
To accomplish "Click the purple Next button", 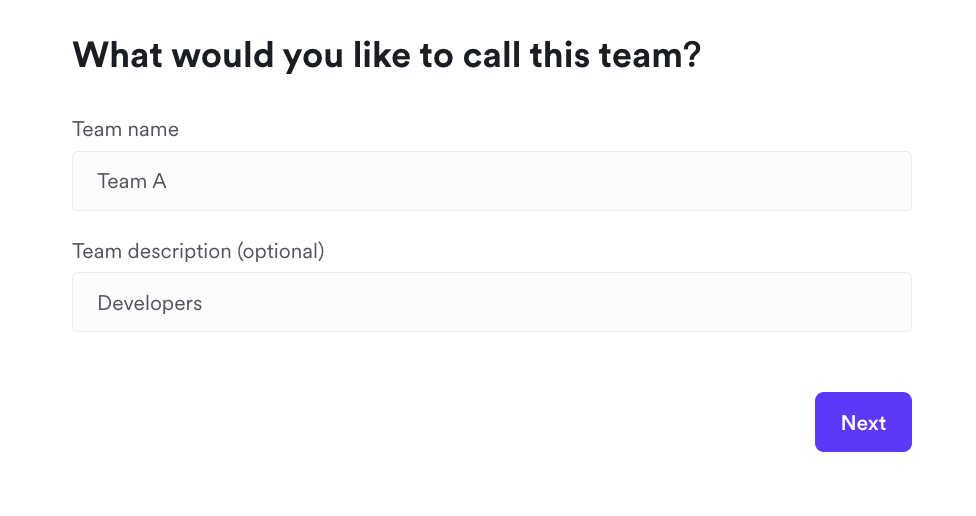I will (x=862, y=422).
